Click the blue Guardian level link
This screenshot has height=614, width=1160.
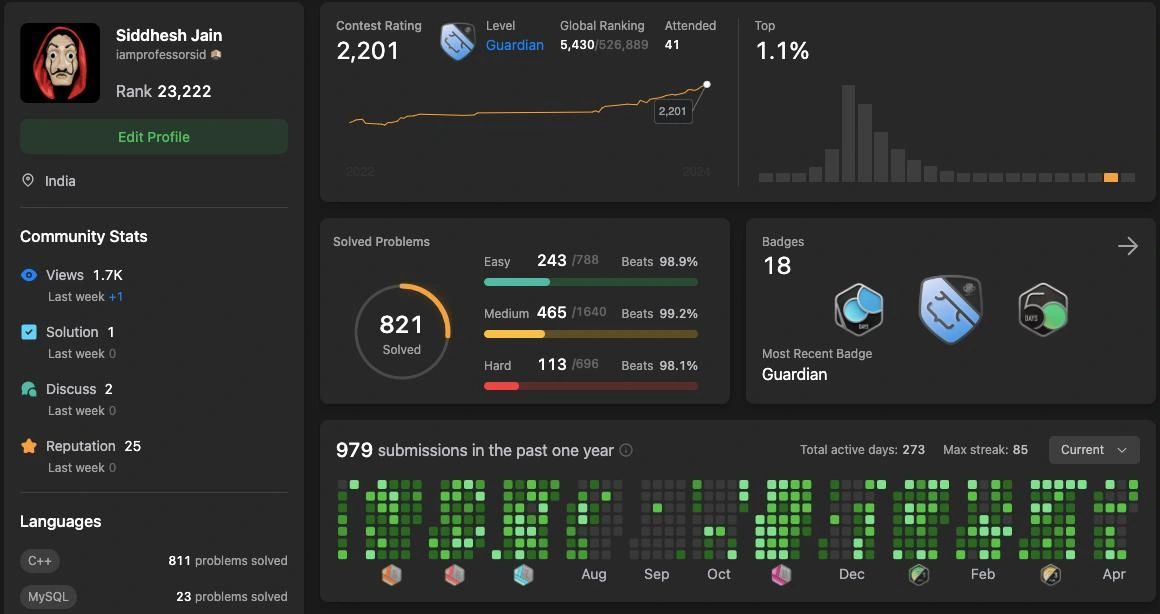pos(515,45)
